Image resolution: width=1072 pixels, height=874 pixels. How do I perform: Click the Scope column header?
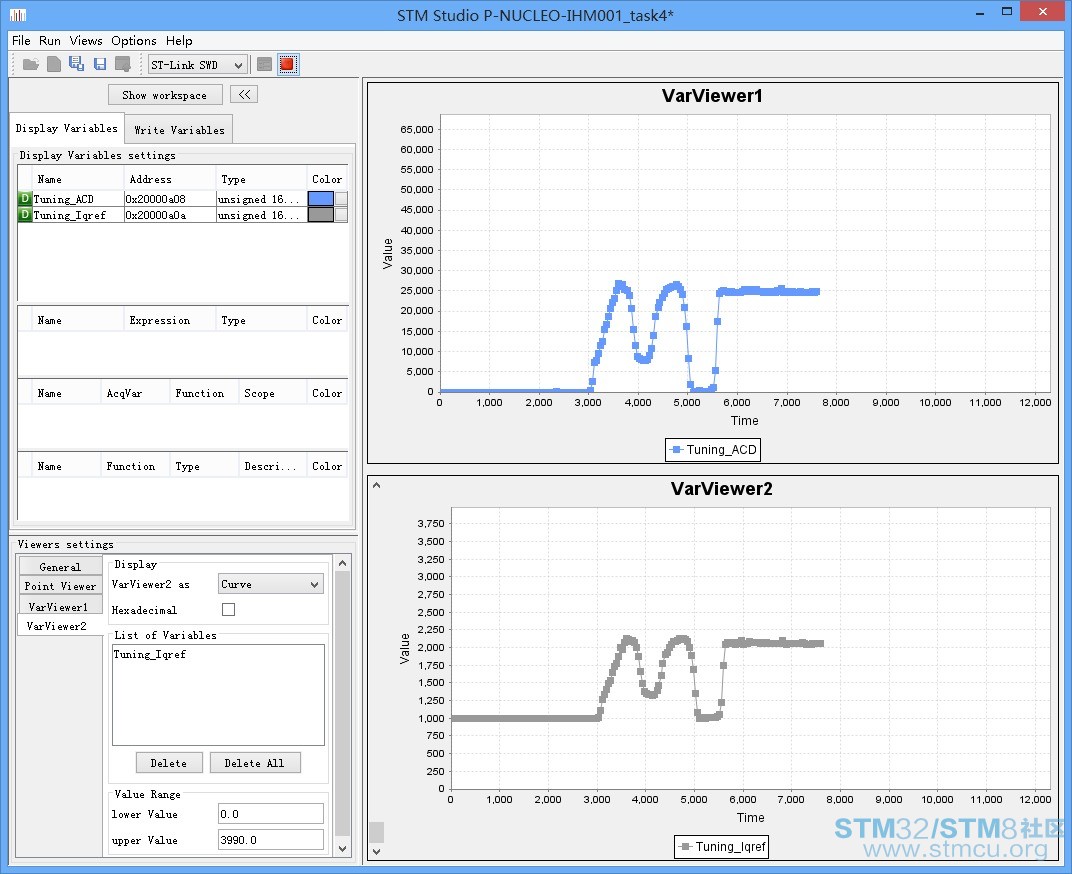(272, 393)
